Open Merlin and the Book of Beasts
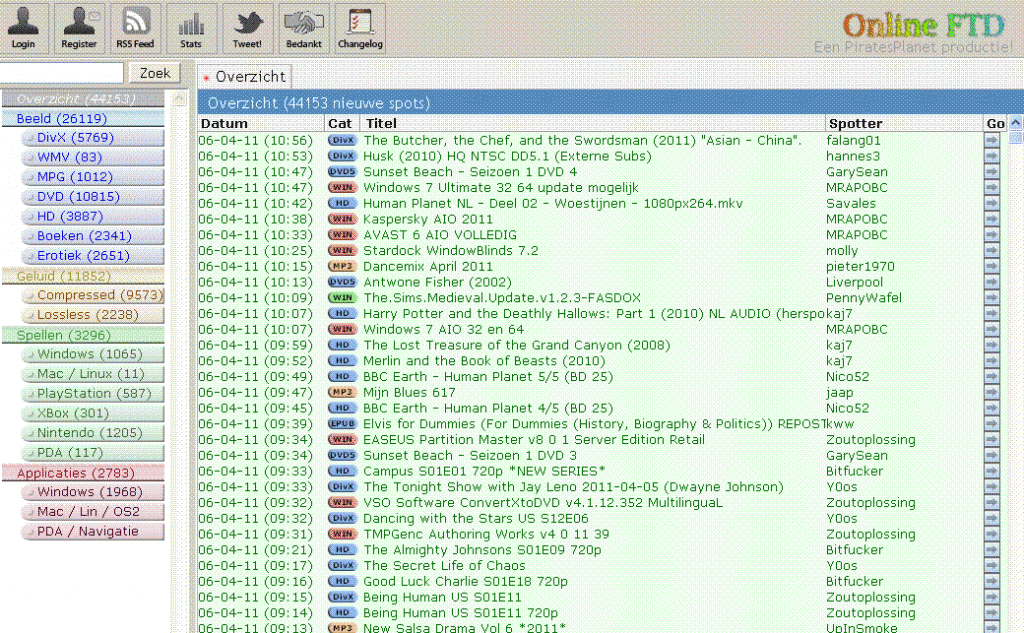 [484, 361]
